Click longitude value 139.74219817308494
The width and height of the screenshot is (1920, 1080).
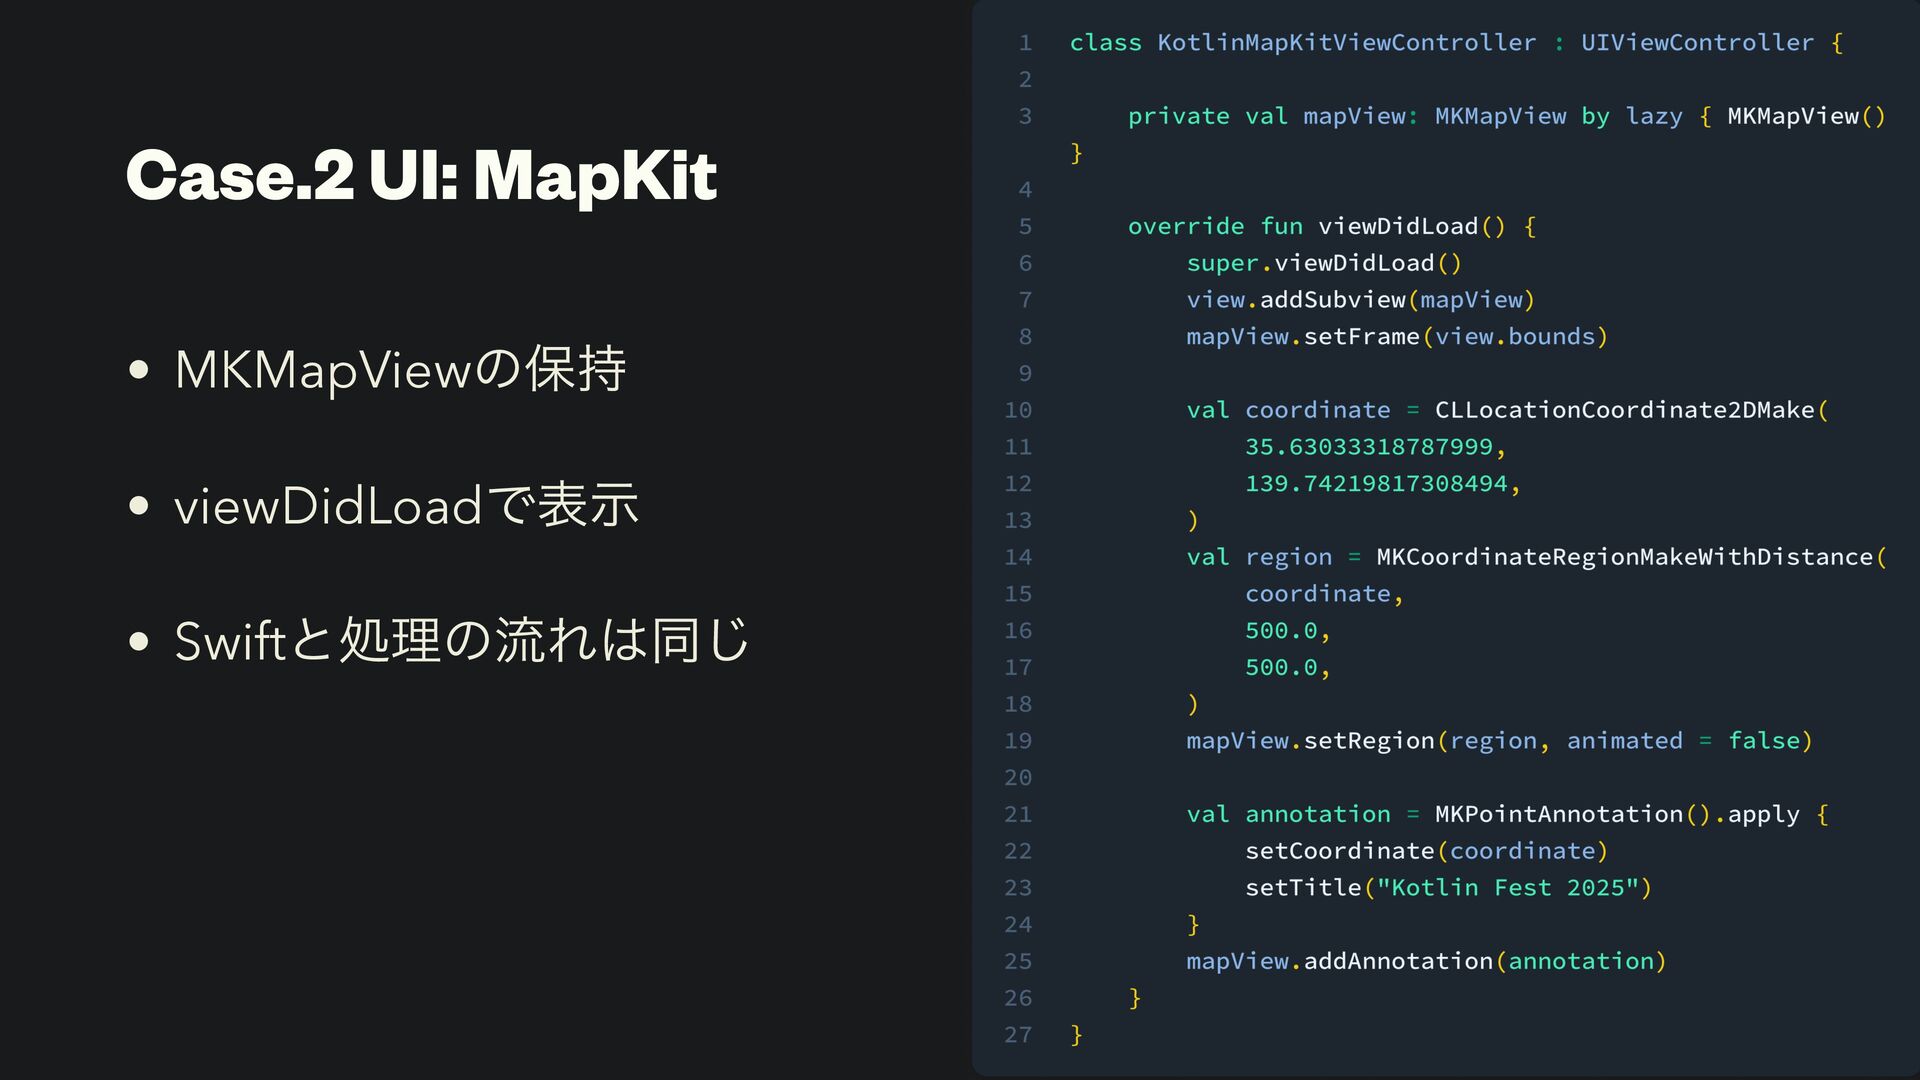pyautogui.click(x=1375, y=484)
